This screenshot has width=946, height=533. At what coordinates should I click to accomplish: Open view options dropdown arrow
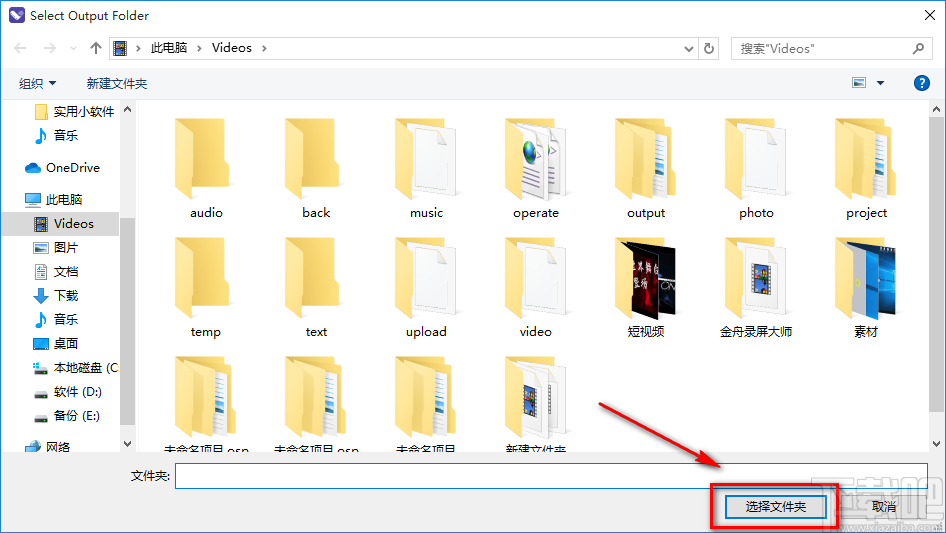tap(880, 83)
